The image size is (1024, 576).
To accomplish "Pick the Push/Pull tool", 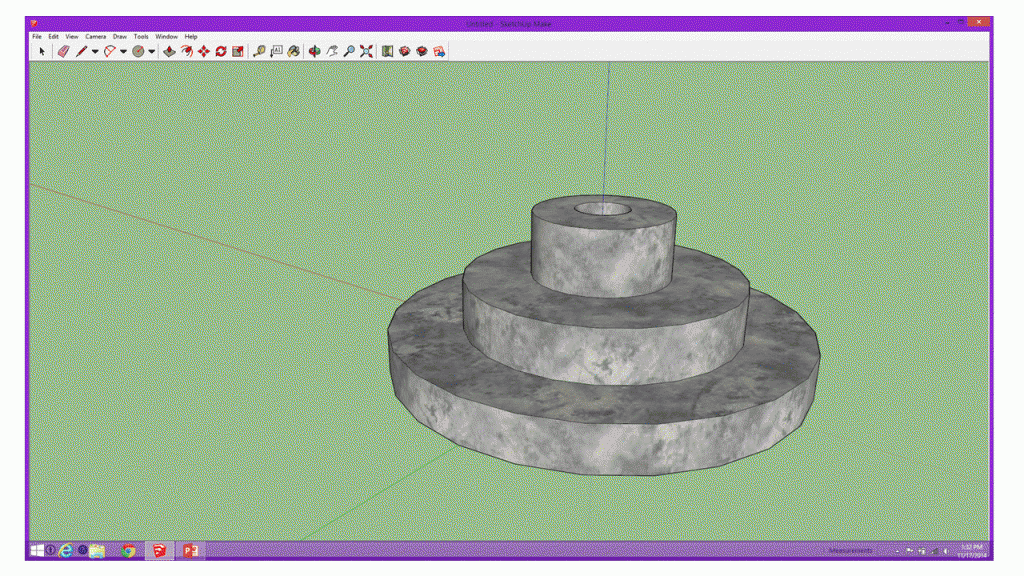I will click(x=169, y=51).
